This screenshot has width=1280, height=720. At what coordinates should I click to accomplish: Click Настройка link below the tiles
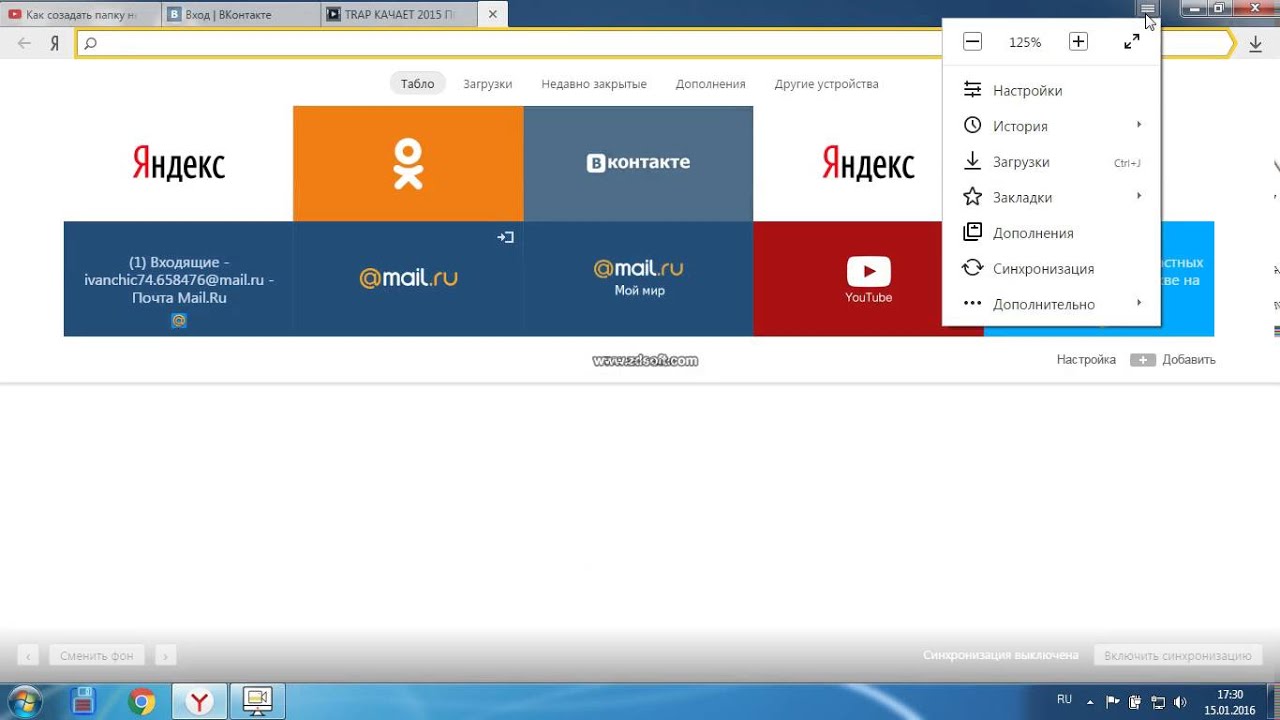click(1086, 360)
